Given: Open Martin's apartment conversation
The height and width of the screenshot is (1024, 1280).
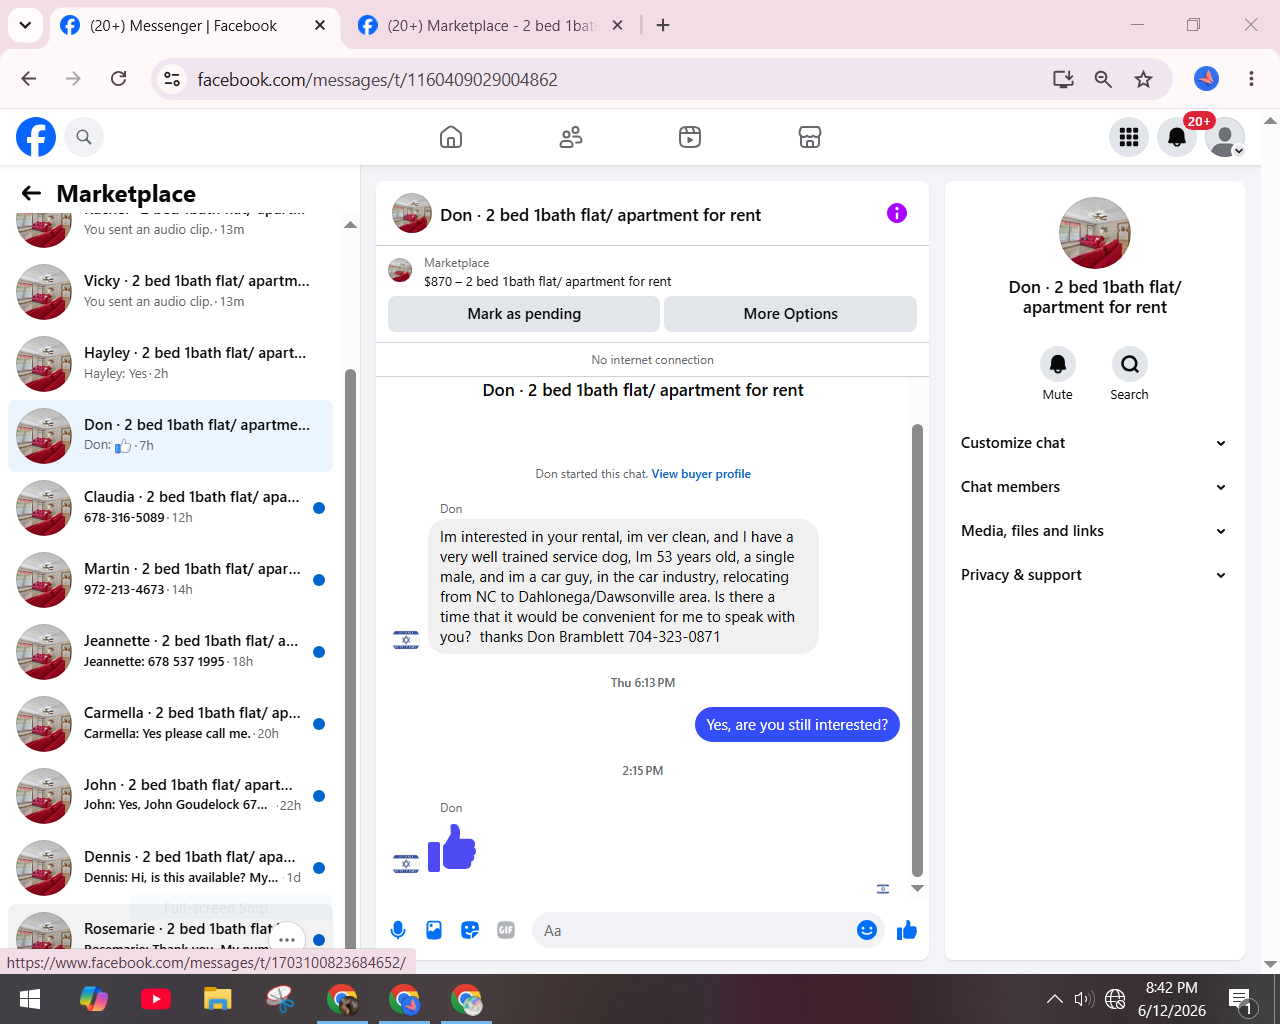Looking at the screenshot, I should click(170, 579).
